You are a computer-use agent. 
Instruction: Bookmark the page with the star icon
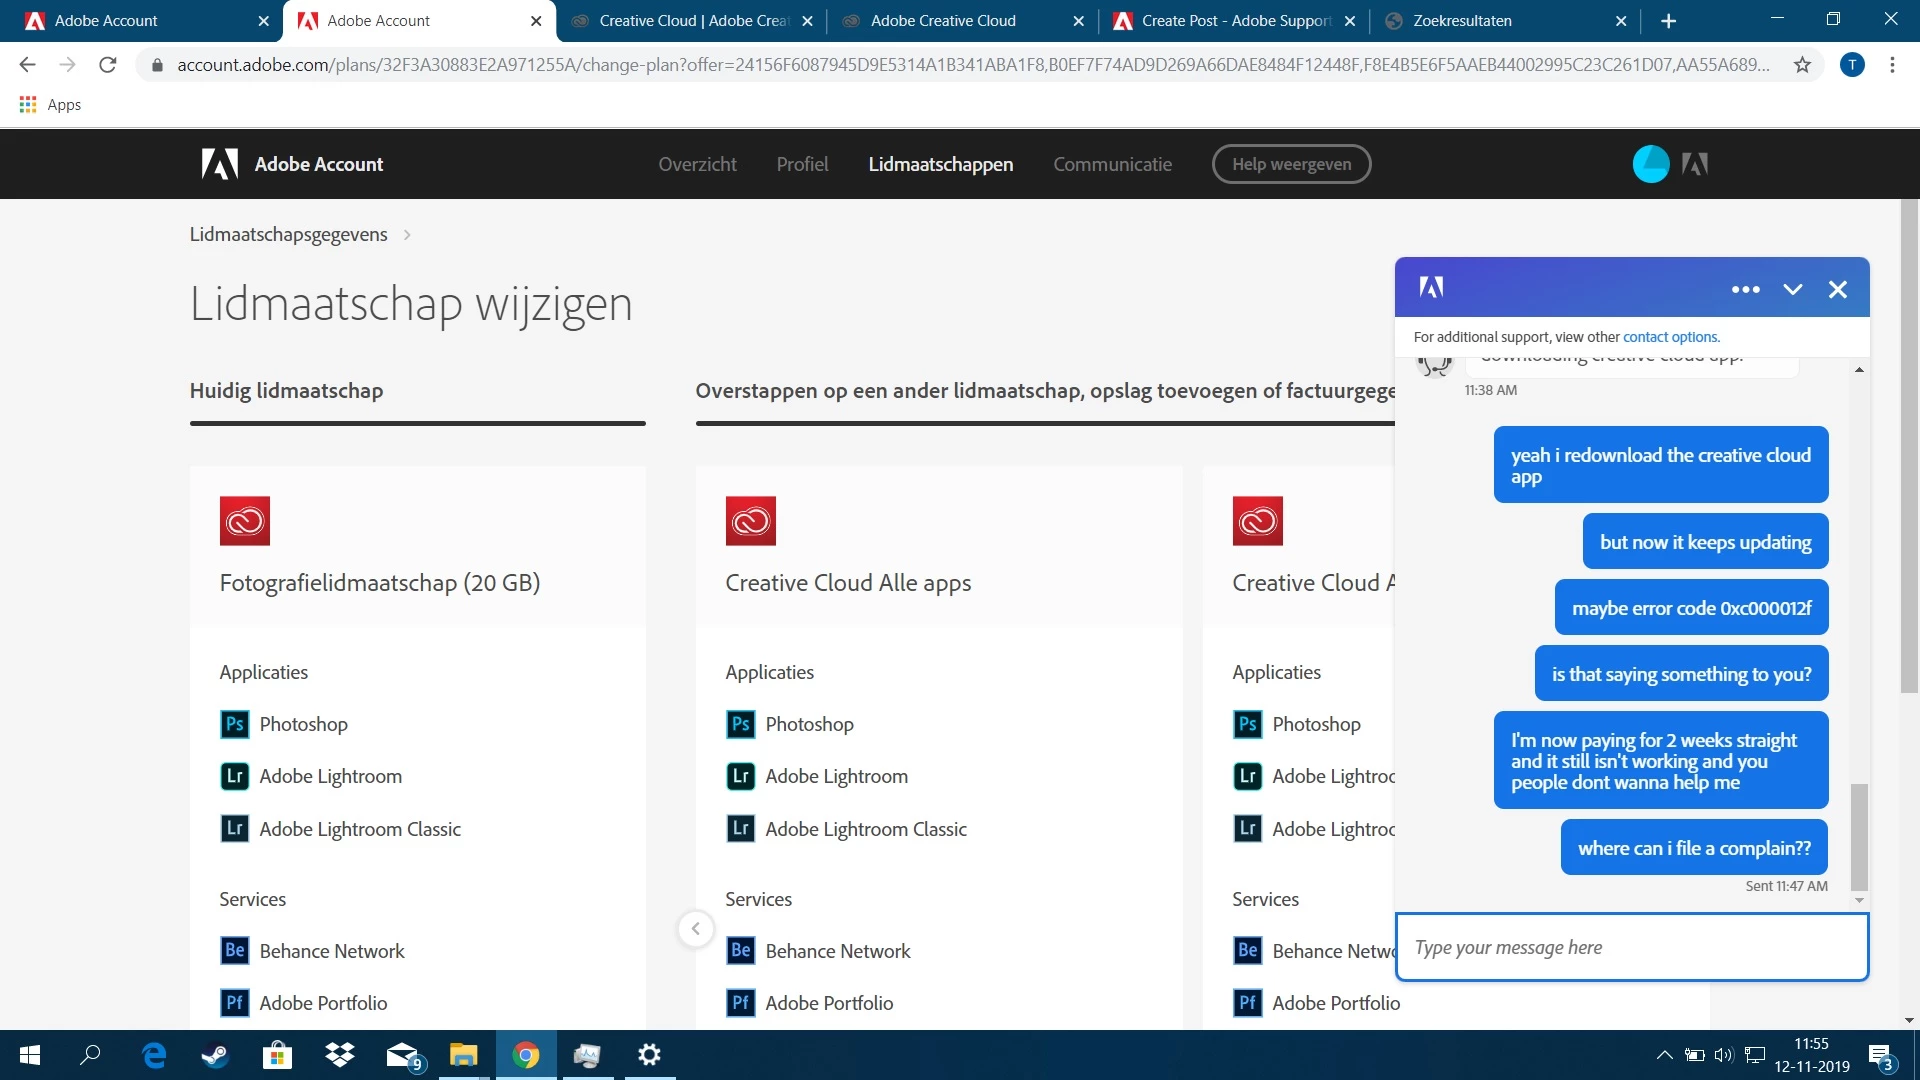point(1802,65)
